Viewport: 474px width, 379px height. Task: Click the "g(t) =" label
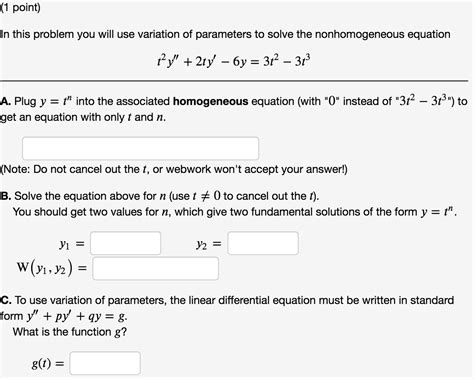(x=48, y=363)
